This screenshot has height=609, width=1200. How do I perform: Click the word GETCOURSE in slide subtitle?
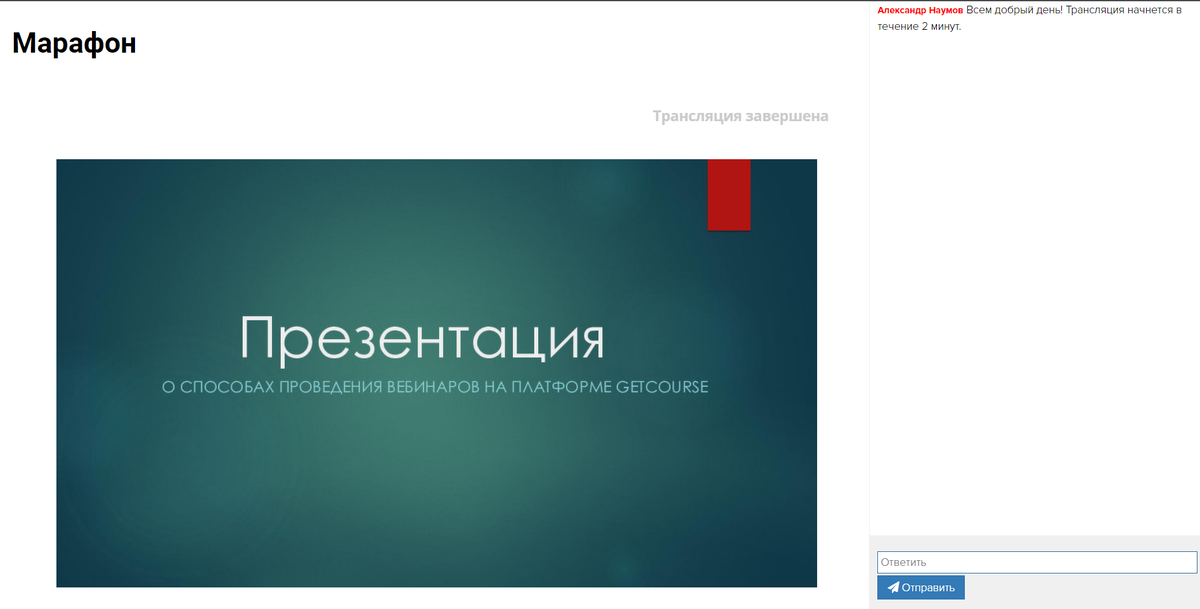tap(662, 387)
